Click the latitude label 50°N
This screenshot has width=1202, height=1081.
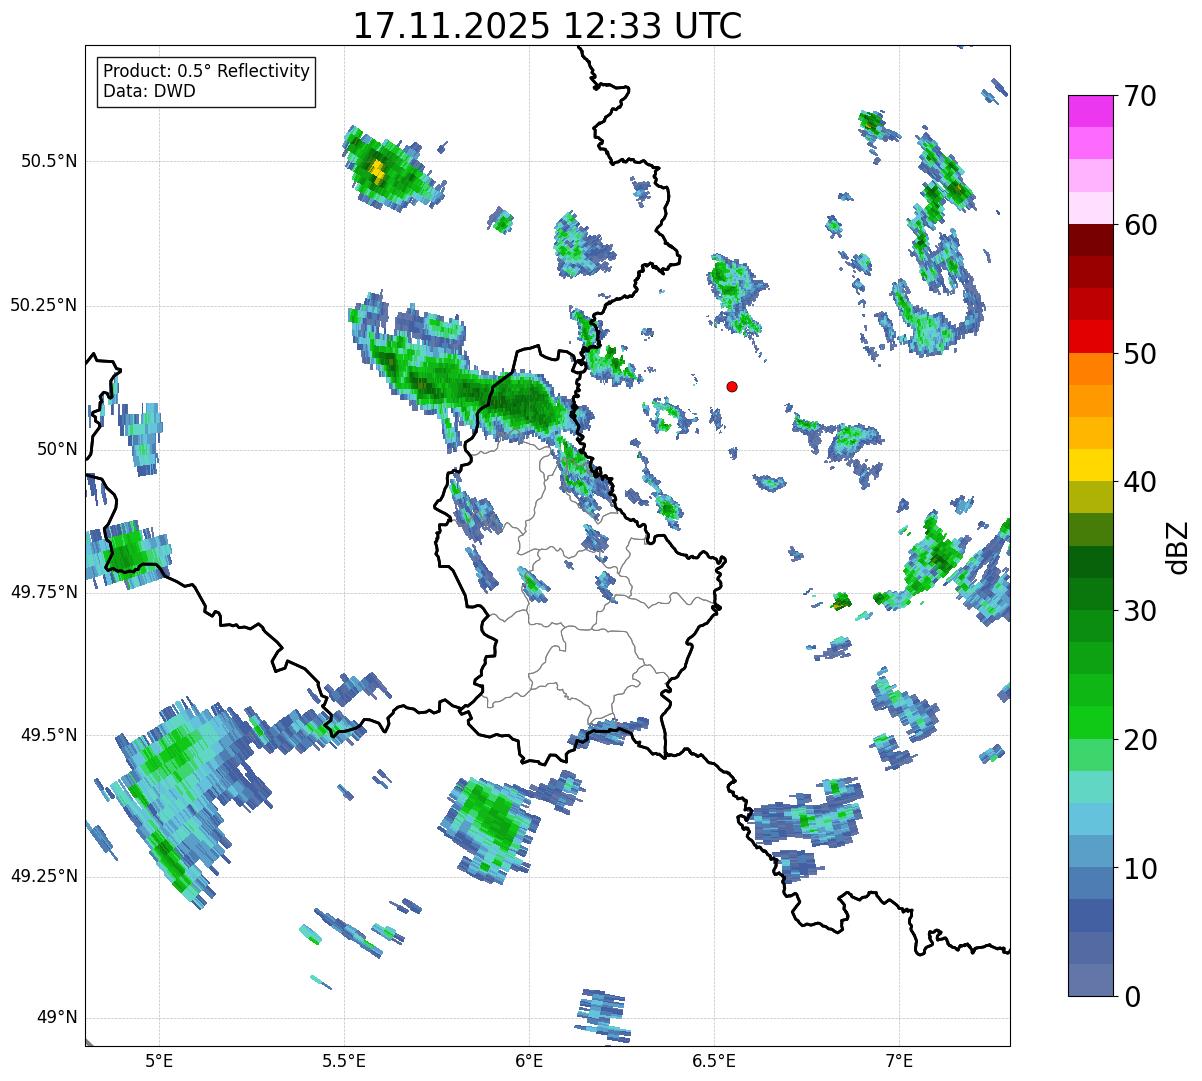coord(58,449)
